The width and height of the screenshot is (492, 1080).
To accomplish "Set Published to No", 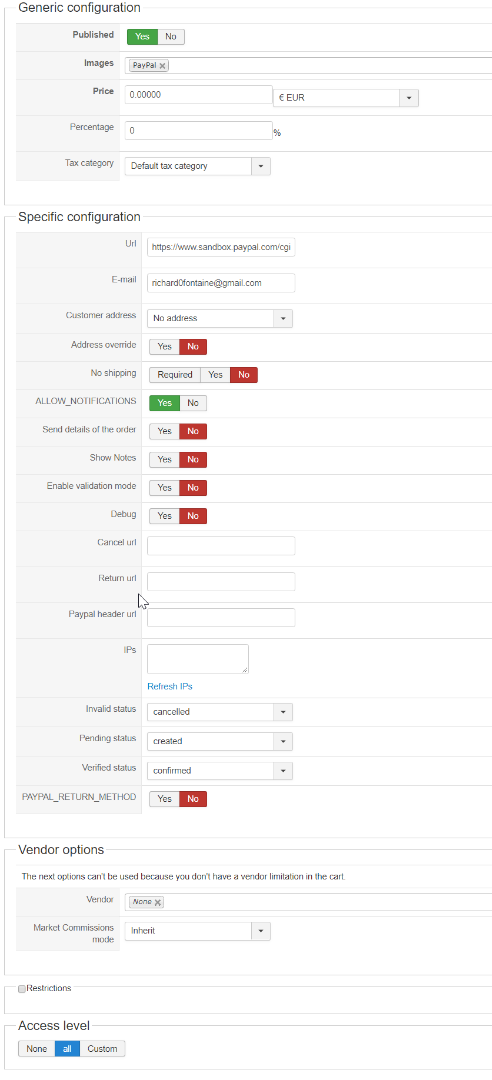I will coord(171,37).
